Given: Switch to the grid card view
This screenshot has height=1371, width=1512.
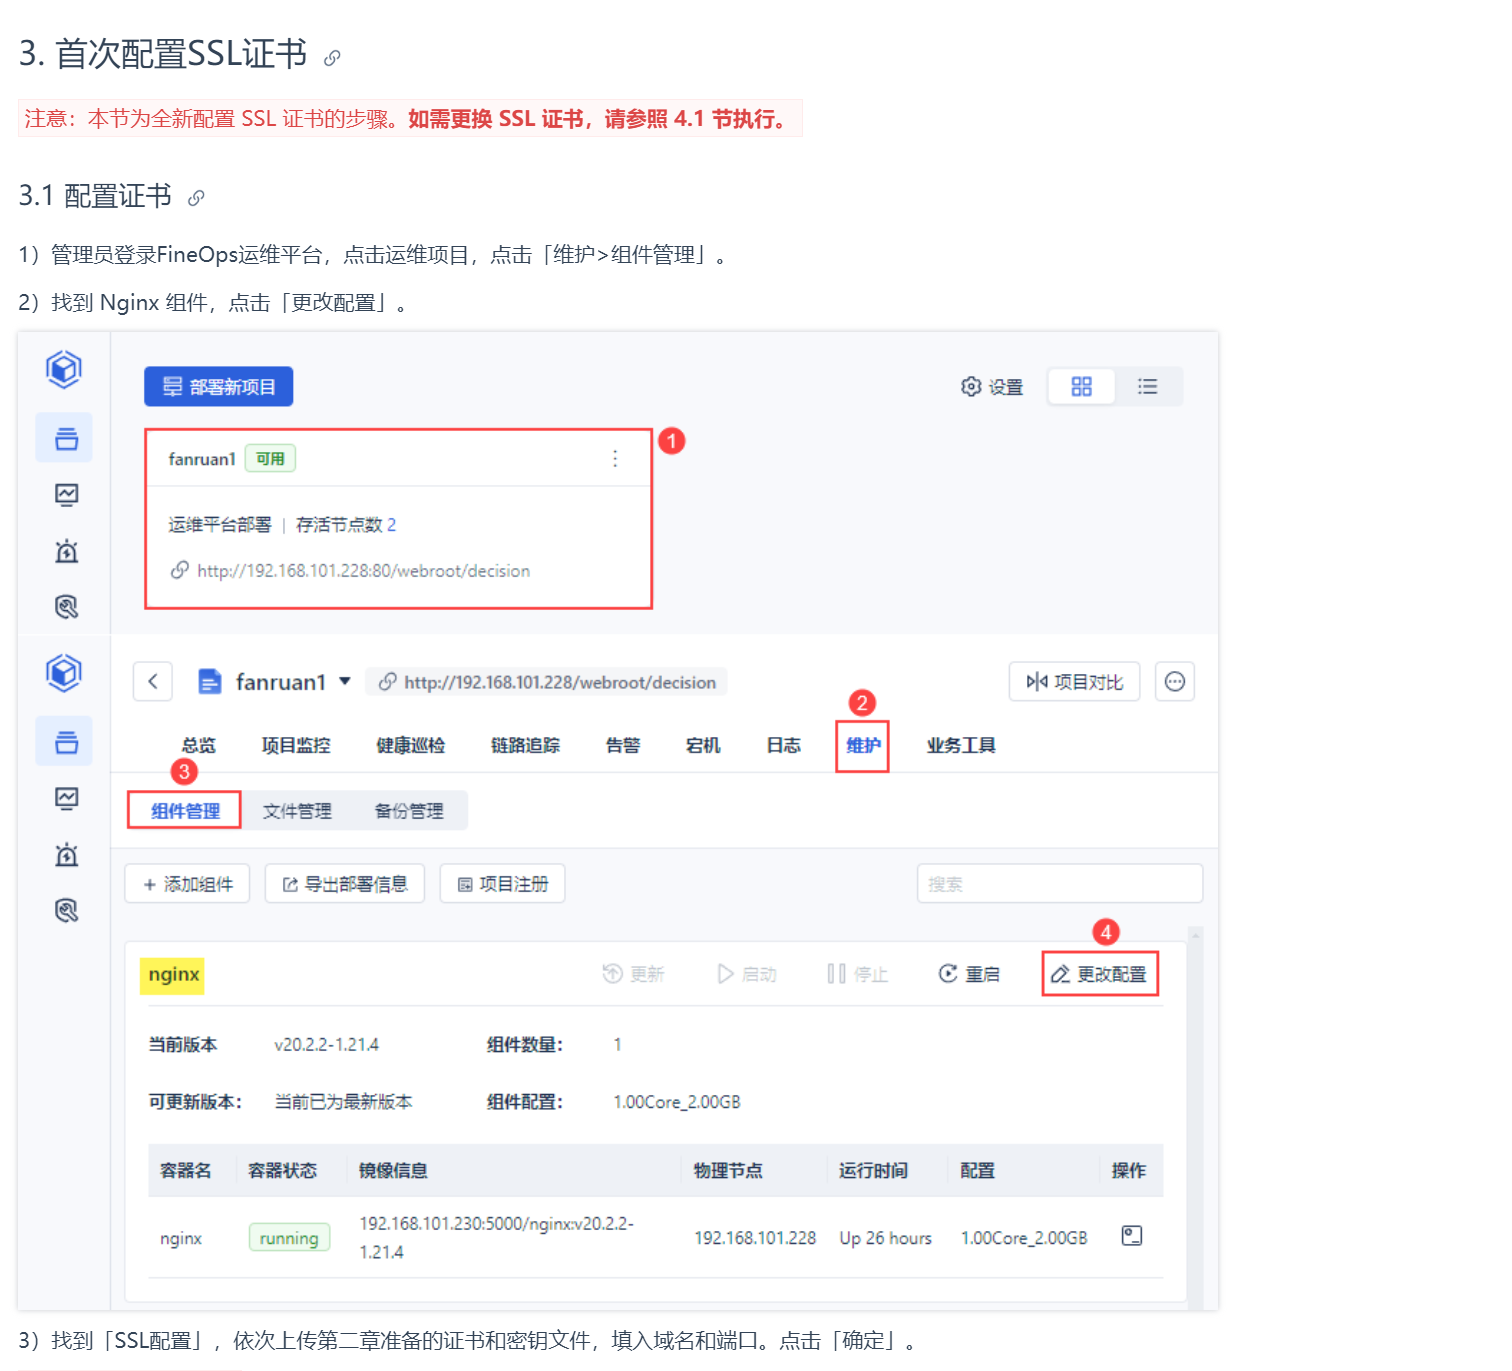Looking at the screenshot, I should (x=1081, y=387).
